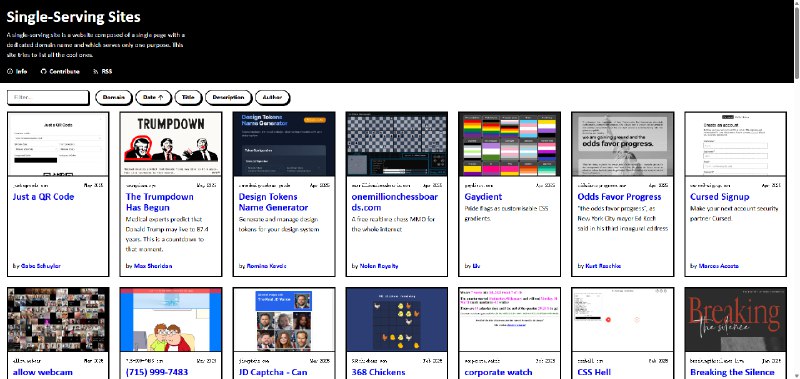Open the Cursed Signup title link
The height and width of the screenshot is (379, 800).
click(720, 197)
